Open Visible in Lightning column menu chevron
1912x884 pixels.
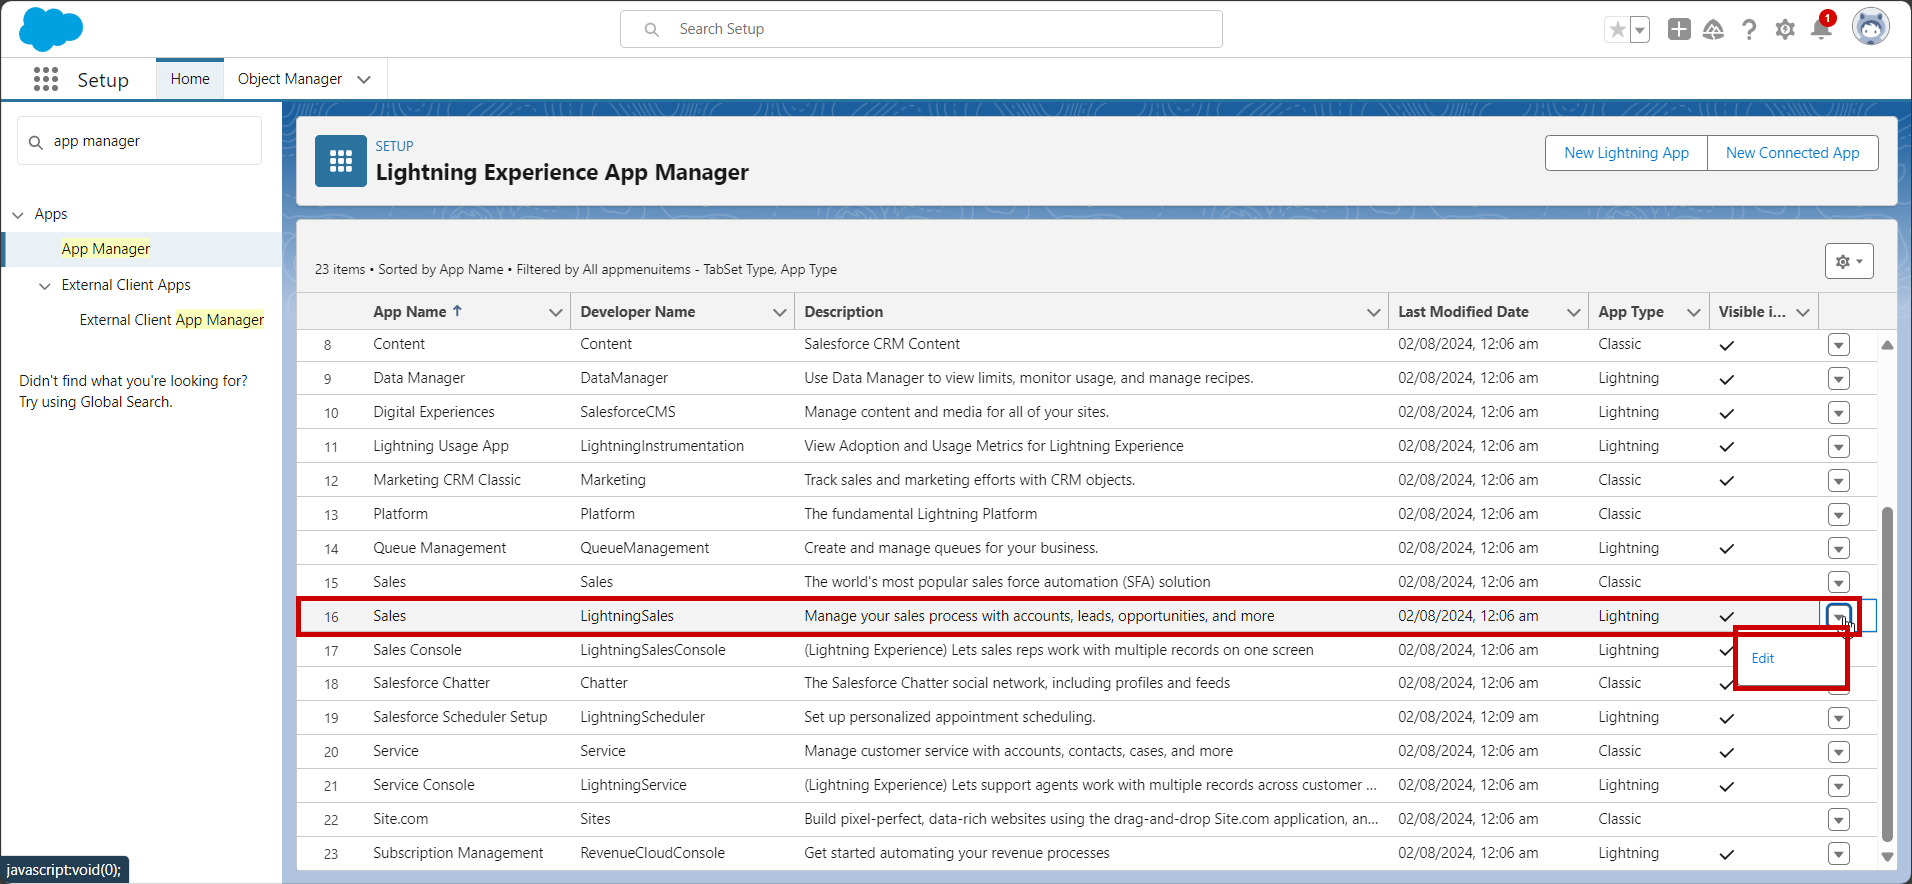tap(1802, 313)
